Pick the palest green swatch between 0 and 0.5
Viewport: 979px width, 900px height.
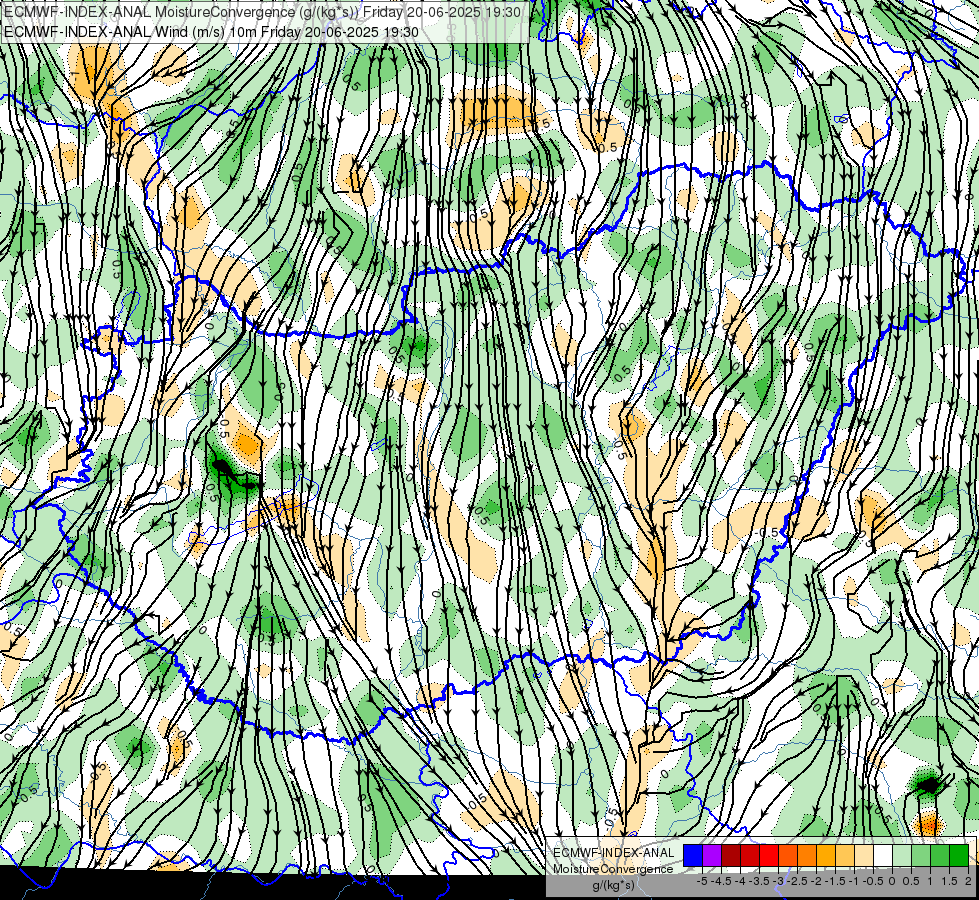tap(902, 856)
